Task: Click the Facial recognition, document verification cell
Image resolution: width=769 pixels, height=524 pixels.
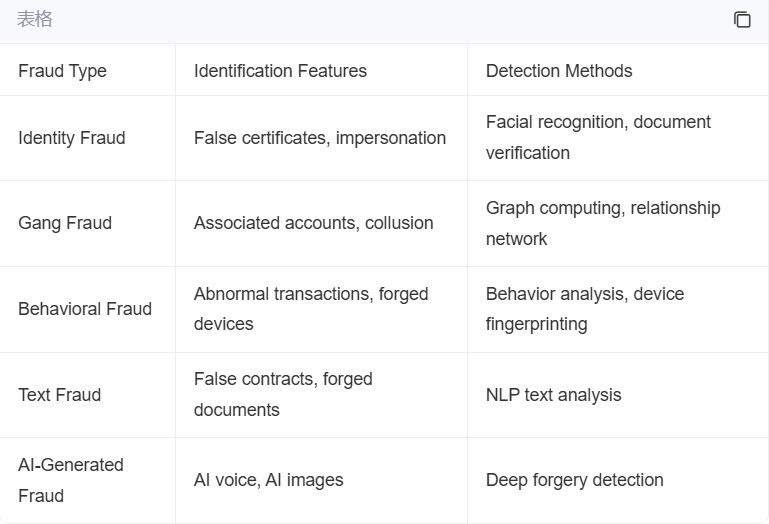Action: (x=617, y=138)
